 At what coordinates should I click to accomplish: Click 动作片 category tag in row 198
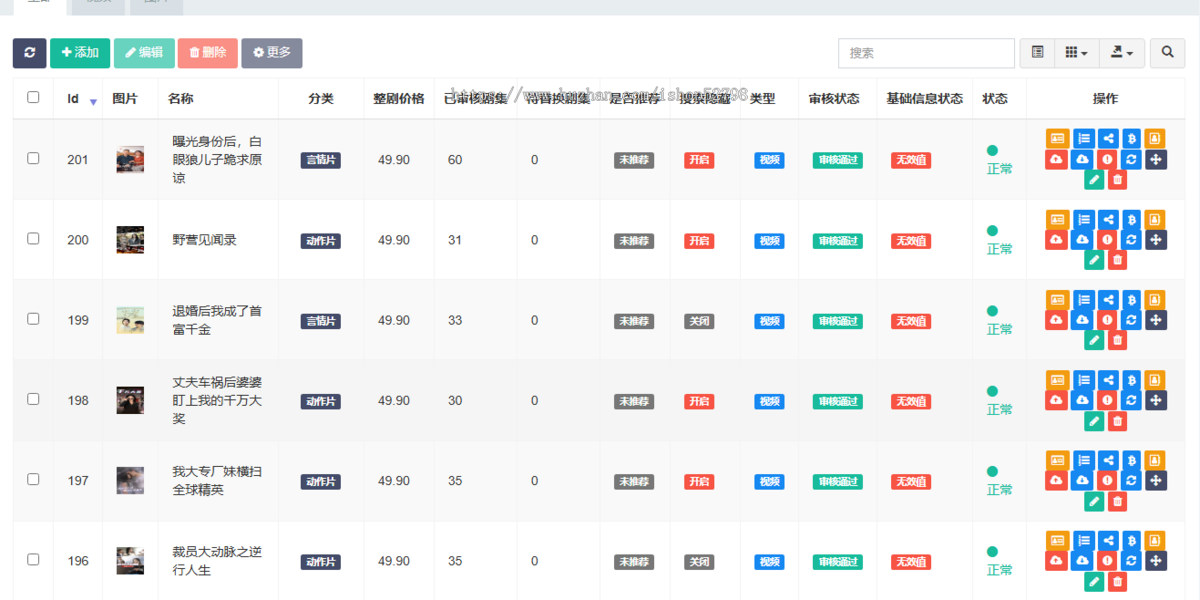click(x=321, y=401)
